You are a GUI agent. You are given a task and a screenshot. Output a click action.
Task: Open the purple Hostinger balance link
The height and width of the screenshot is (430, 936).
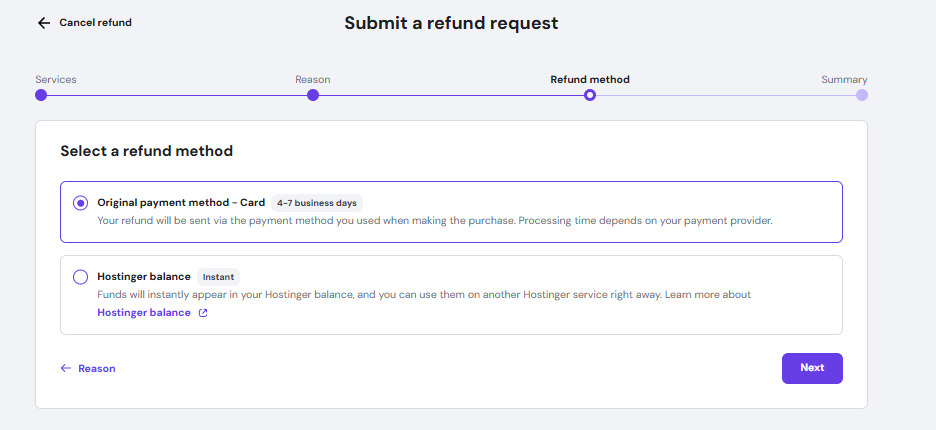[x=144, y=313]
